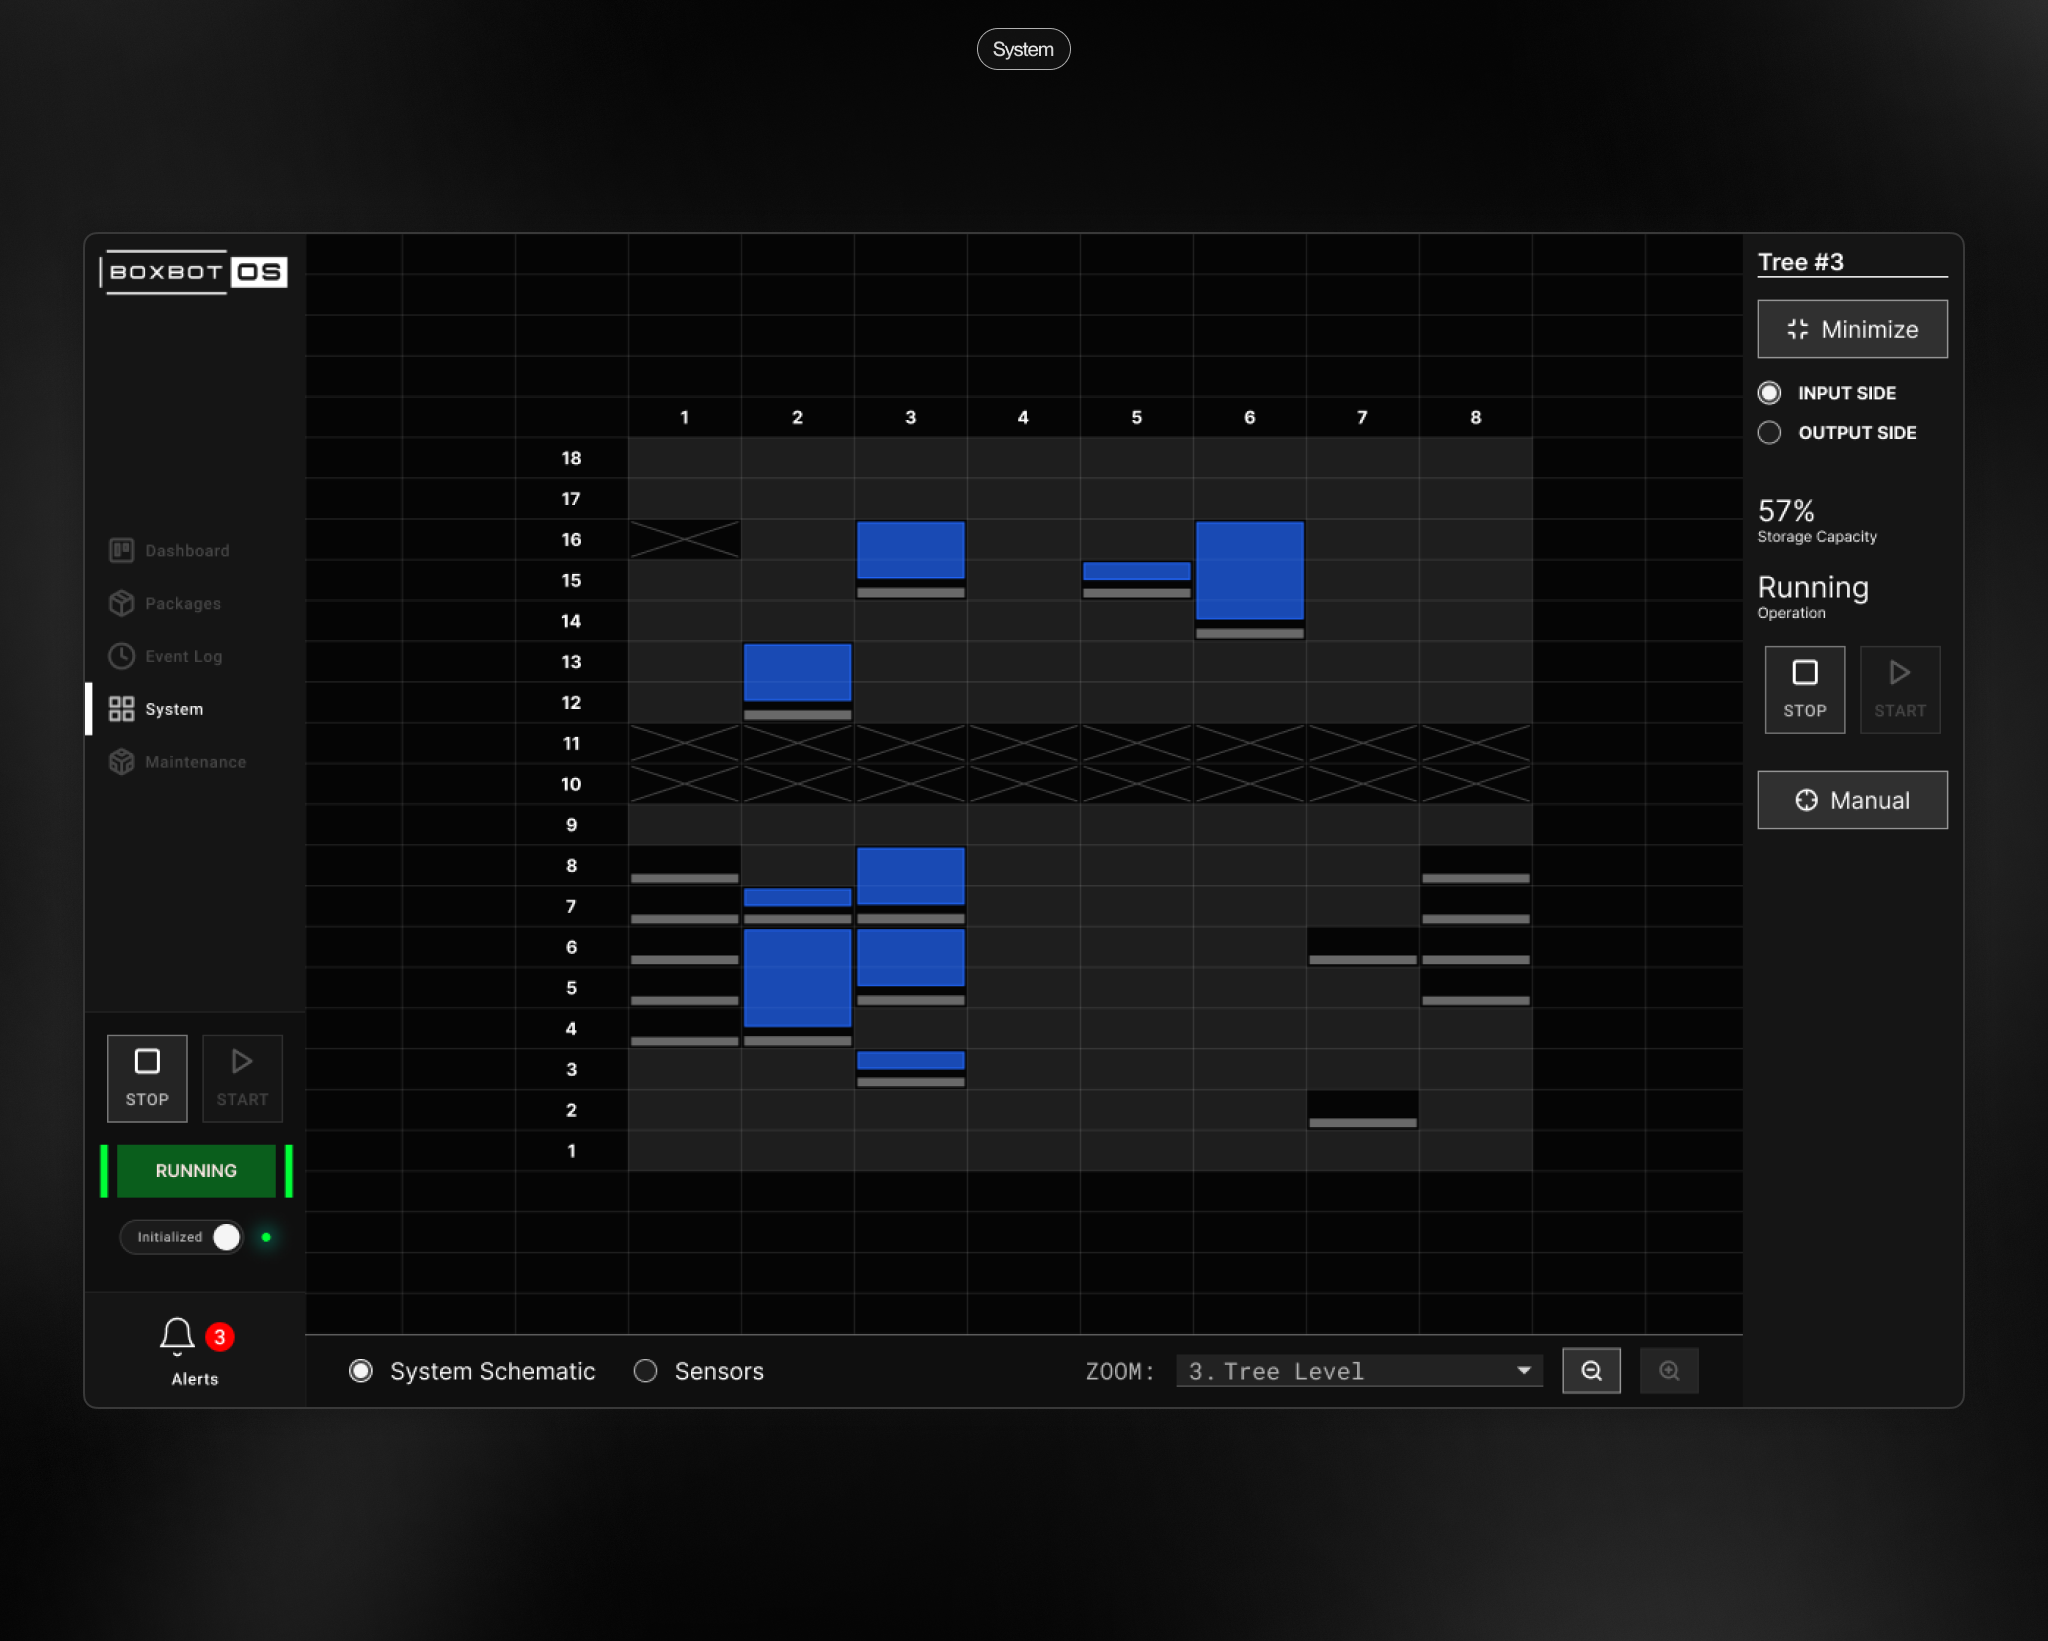2048x1641 pixels.
Task: Click the zoom in magnifier button
Action: pos(1668,1371)
